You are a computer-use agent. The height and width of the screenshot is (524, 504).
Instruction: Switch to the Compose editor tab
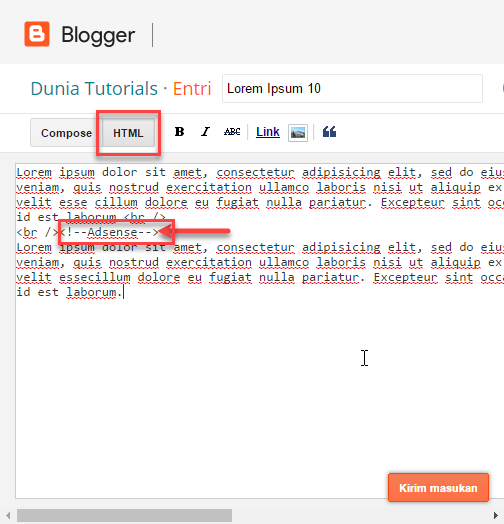click(x=66, y=133)
